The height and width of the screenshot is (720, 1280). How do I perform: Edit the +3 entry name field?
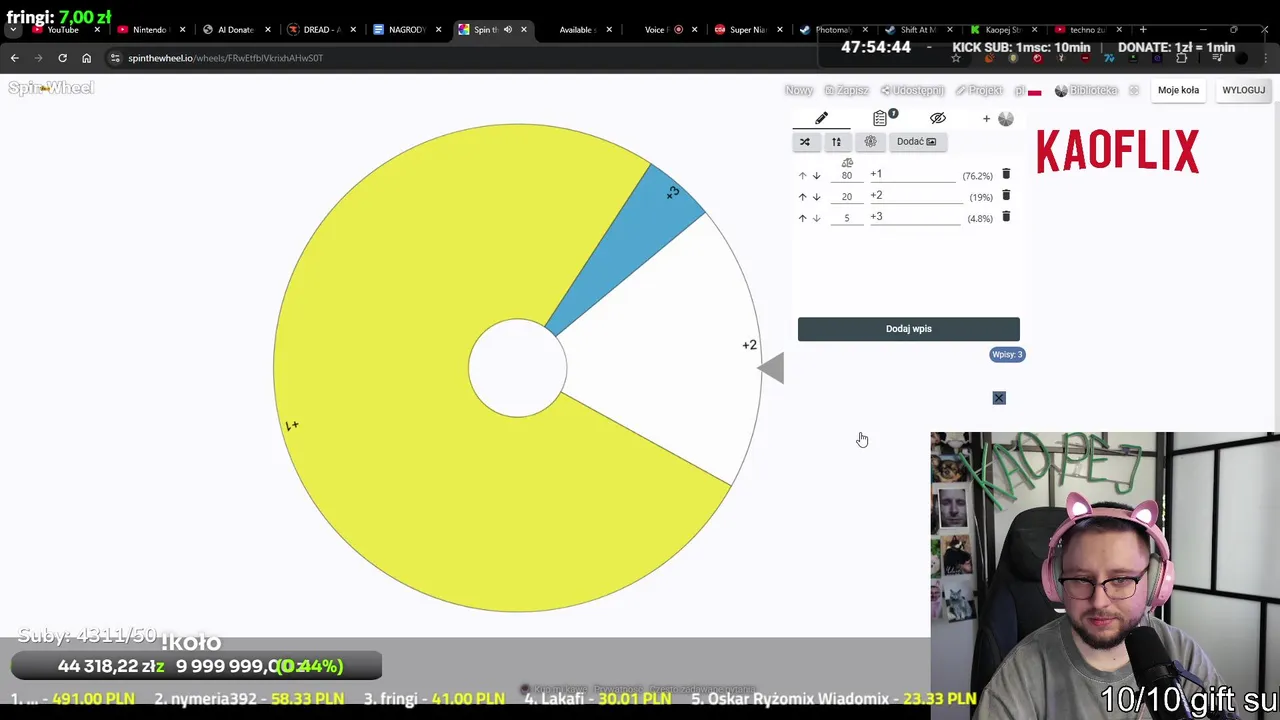tap(913, 217)
